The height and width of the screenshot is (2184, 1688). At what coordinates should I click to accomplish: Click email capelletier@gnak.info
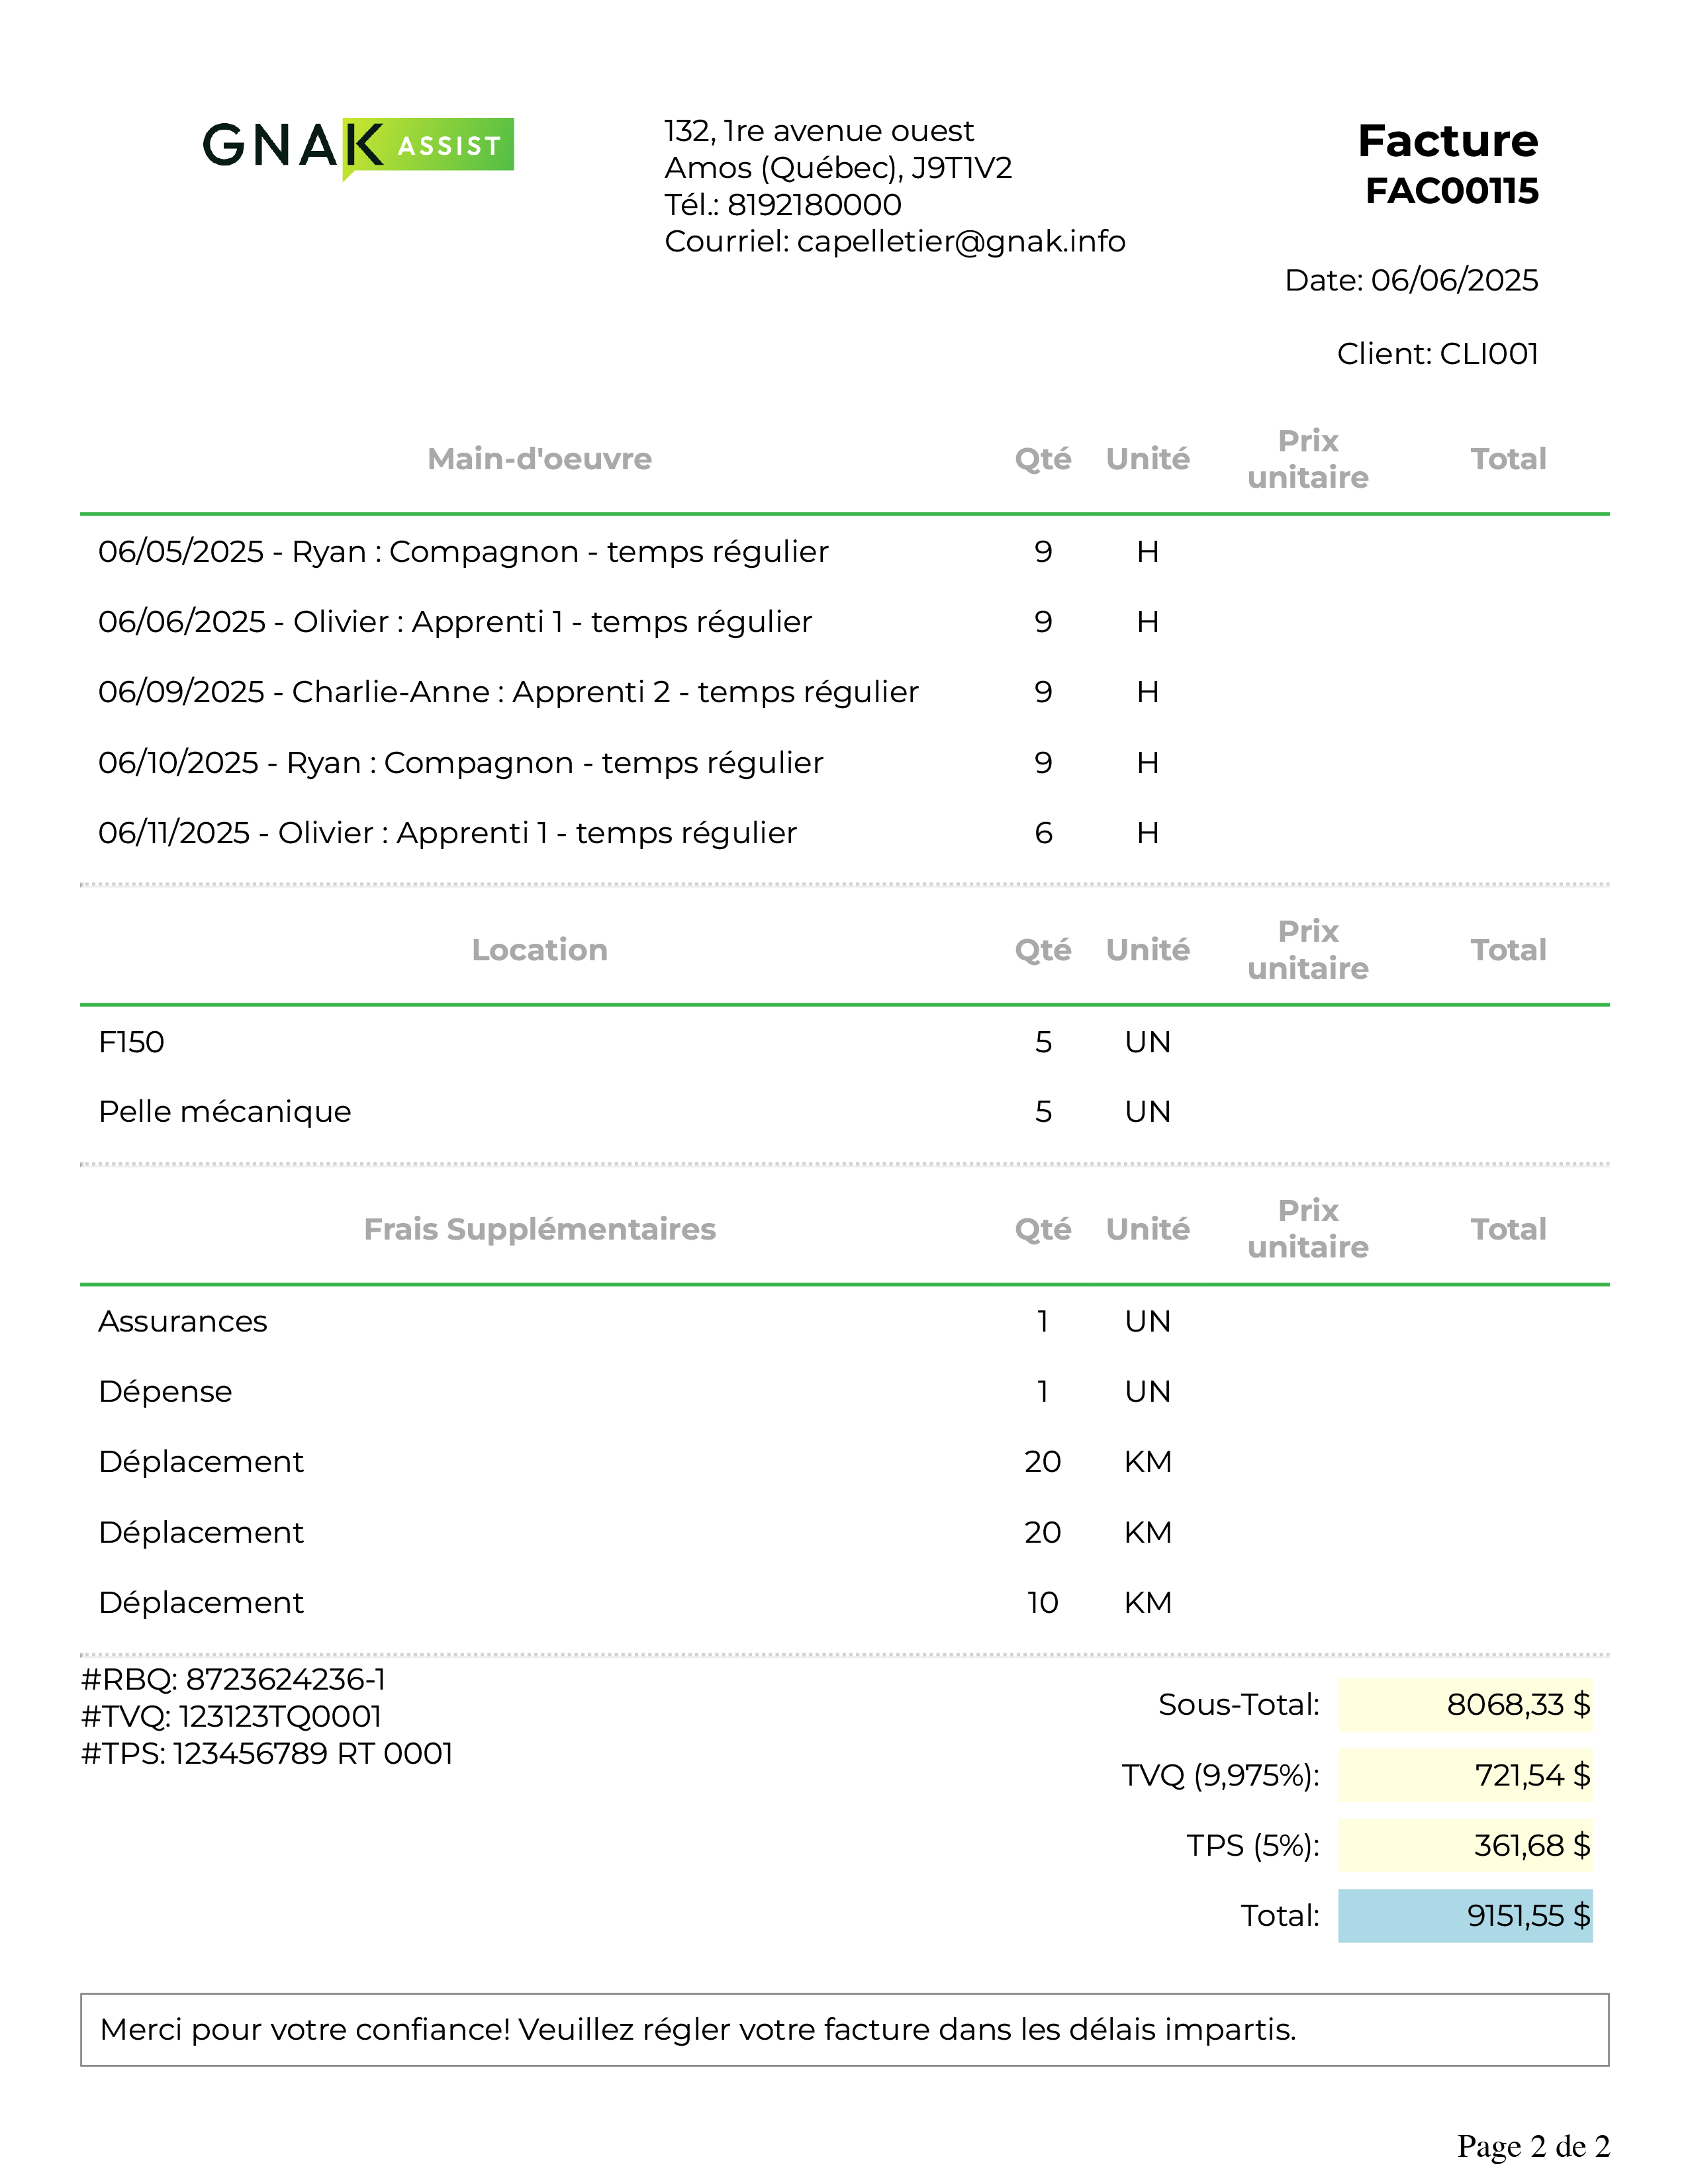tap(961, 242)
